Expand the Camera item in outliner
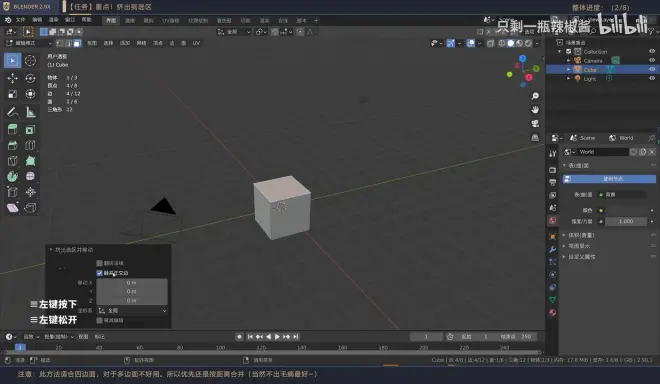 tap(569, 61)
